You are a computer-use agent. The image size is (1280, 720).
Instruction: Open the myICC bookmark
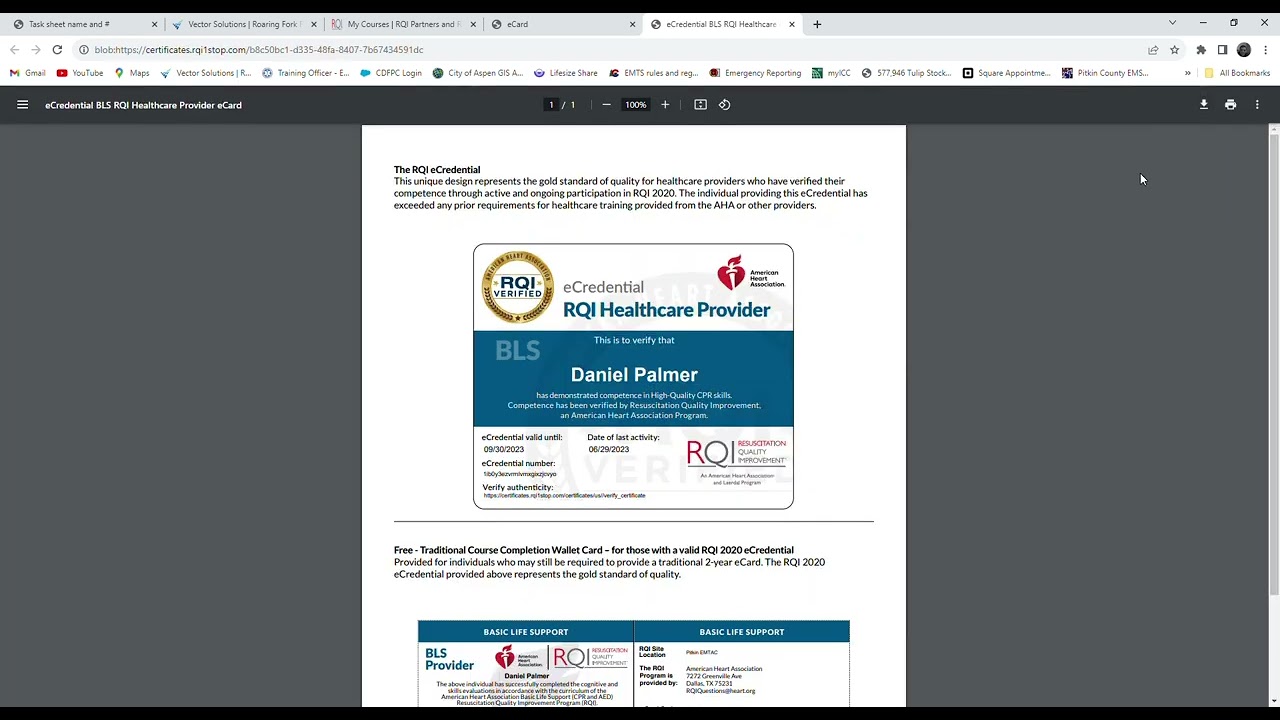[831, 73]
